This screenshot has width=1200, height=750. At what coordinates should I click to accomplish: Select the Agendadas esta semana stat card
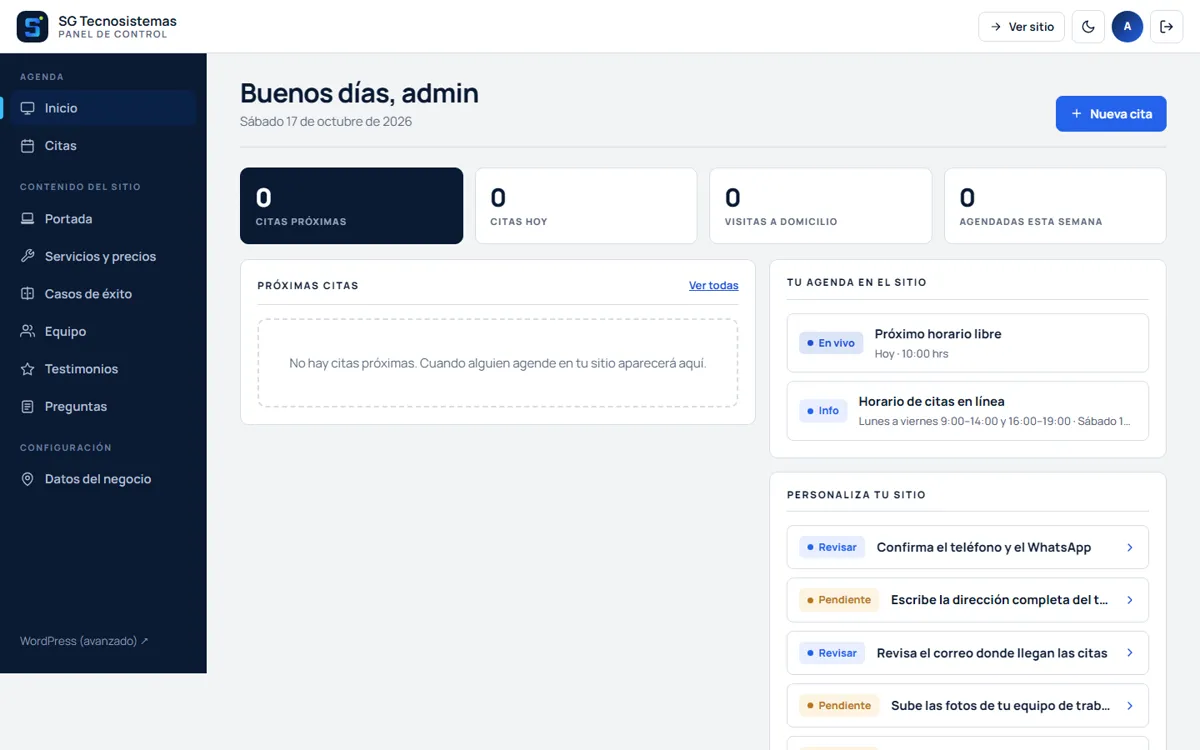pyautogui.click(x=1055, y=206)
